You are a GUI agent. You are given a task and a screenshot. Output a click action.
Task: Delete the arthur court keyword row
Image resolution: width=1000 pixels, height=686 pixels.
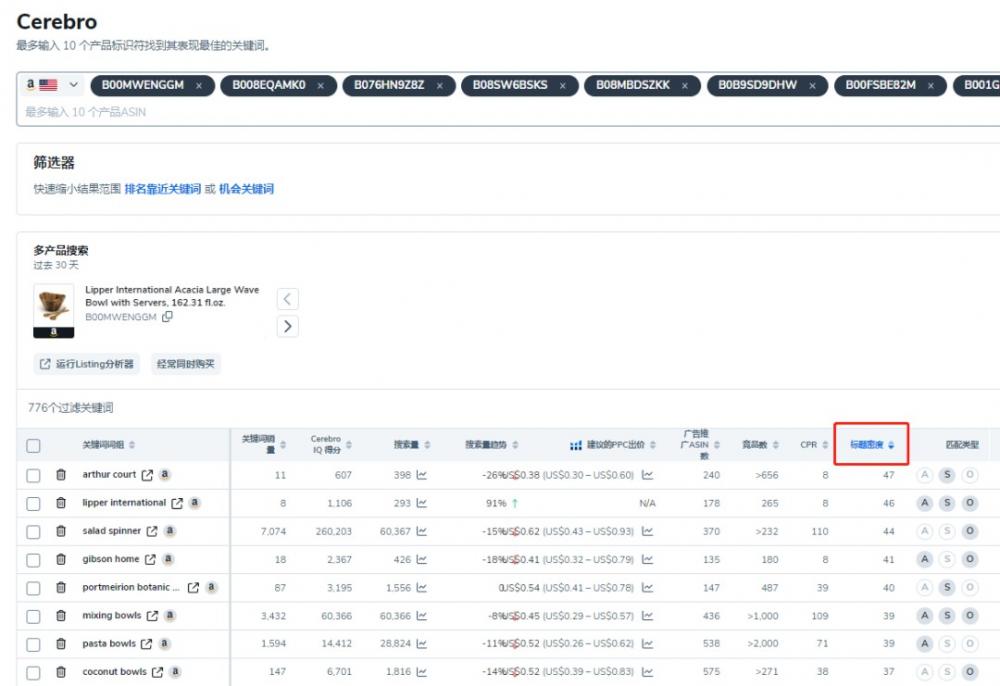click(x=61, y=475)
